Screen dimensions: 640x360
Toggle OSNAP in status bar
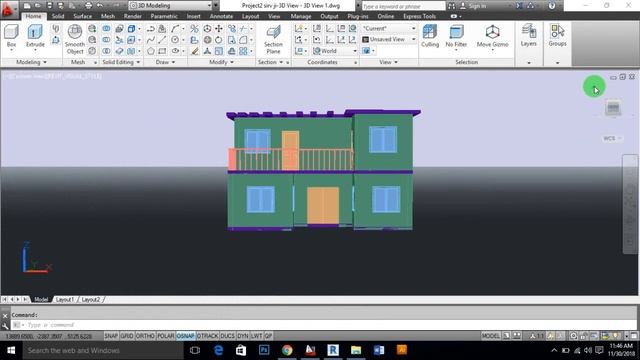(x=186, y=336)
